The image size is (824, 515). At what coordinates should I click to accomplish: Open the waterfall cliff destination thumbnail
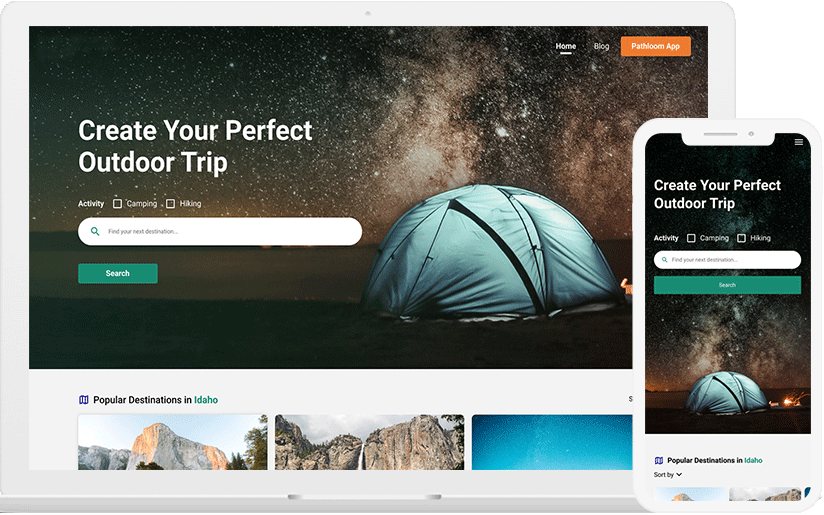[x=369, y=442]
